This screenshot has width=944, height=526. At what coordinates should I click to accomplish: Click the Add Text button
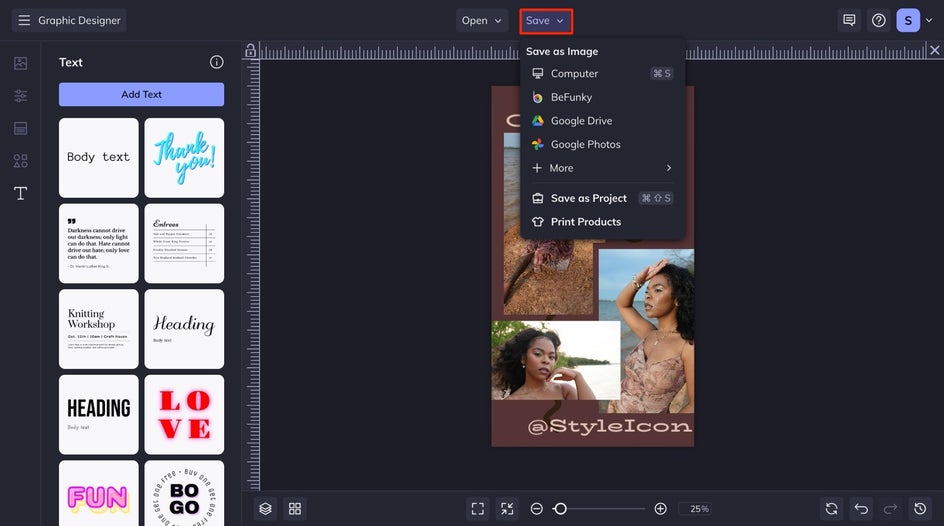[141, 94]
